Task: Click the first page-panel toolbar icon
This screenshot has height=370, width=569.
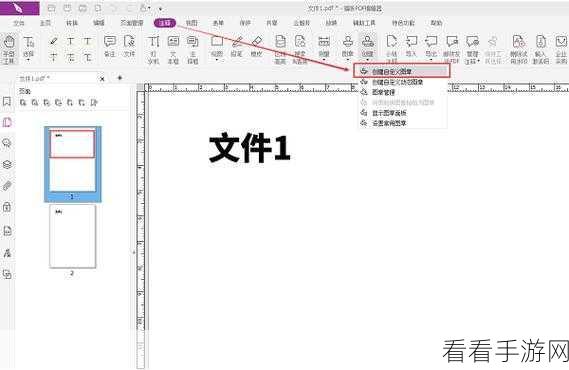Action: pos(23,103)
